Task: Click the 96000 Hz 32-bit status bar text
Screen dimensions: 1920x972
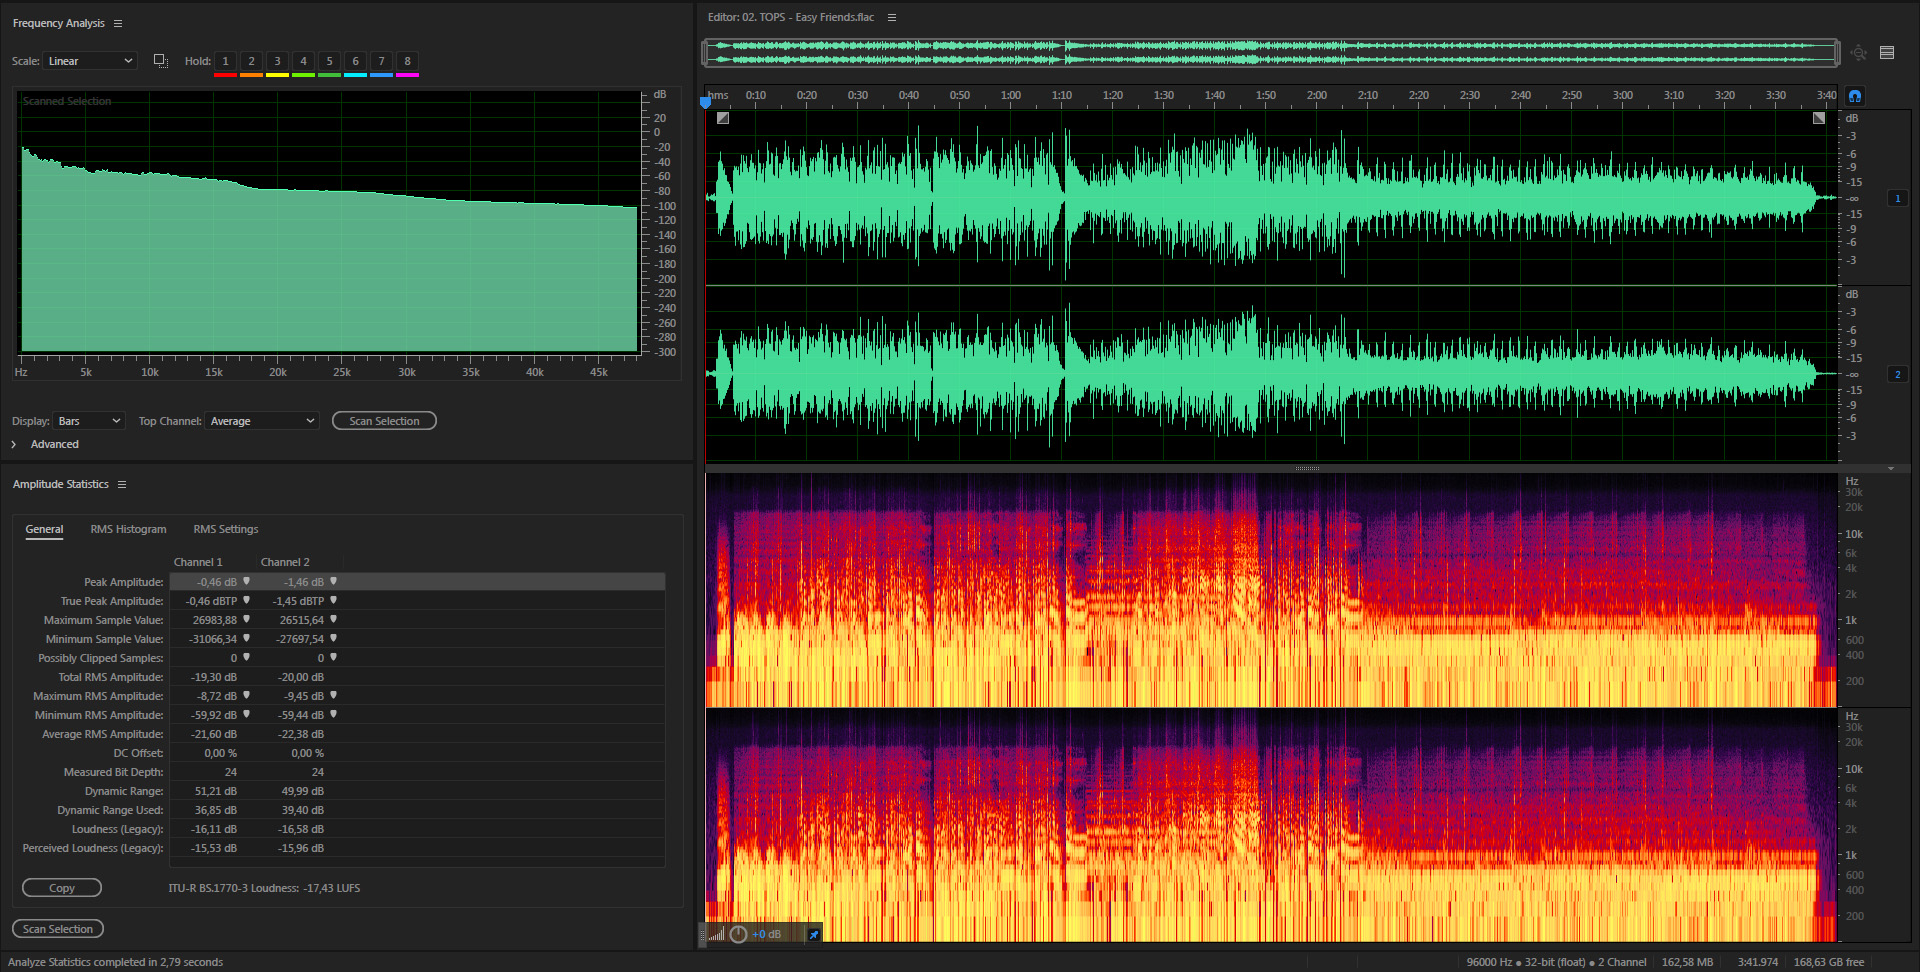Action: point(1556,962)
